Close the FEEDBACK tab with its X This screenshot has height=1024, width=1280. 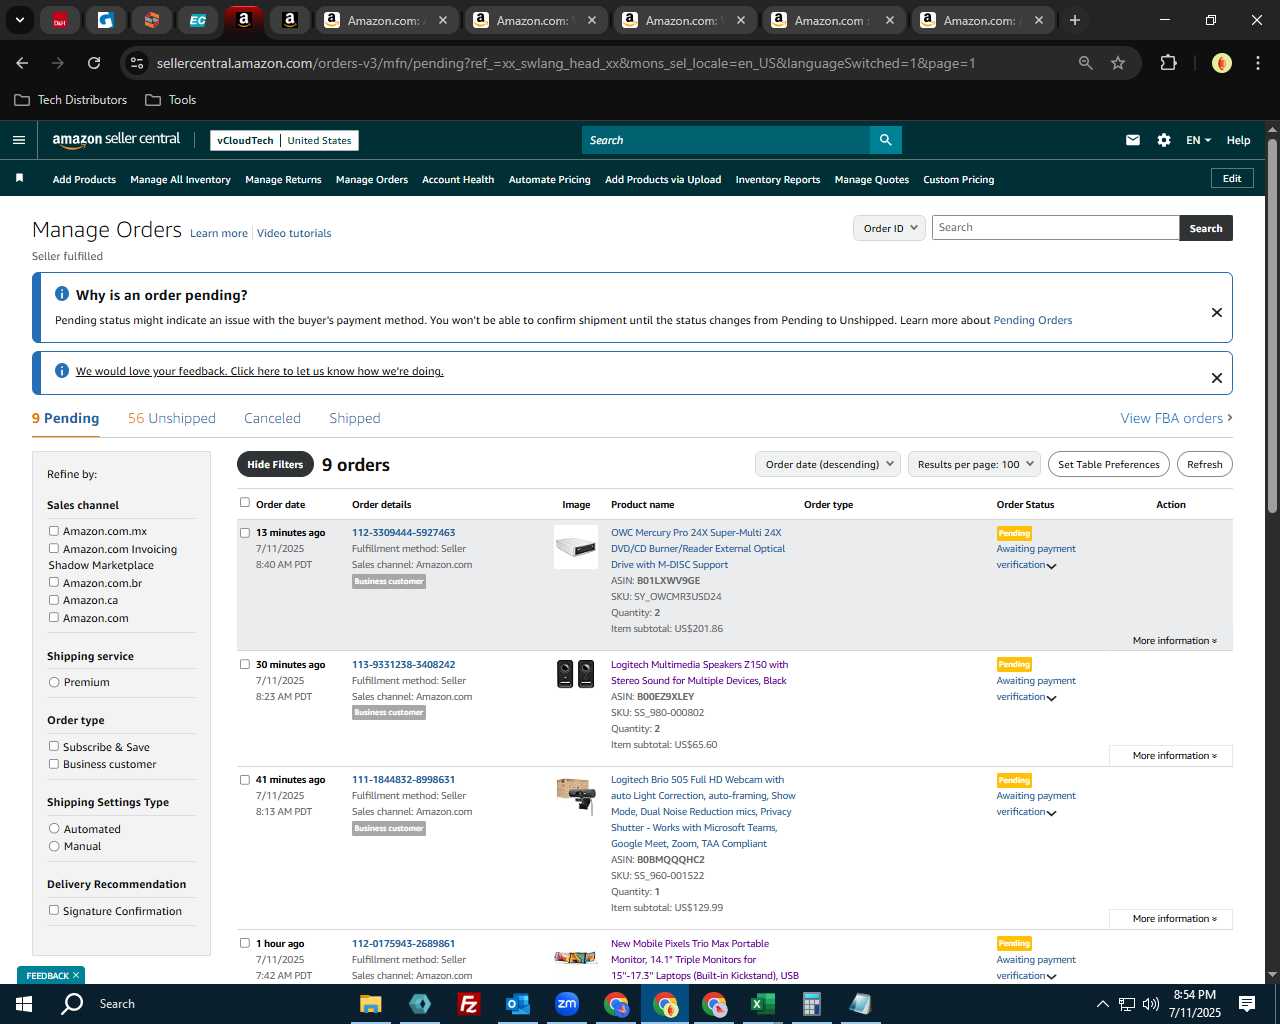point(75,975)
